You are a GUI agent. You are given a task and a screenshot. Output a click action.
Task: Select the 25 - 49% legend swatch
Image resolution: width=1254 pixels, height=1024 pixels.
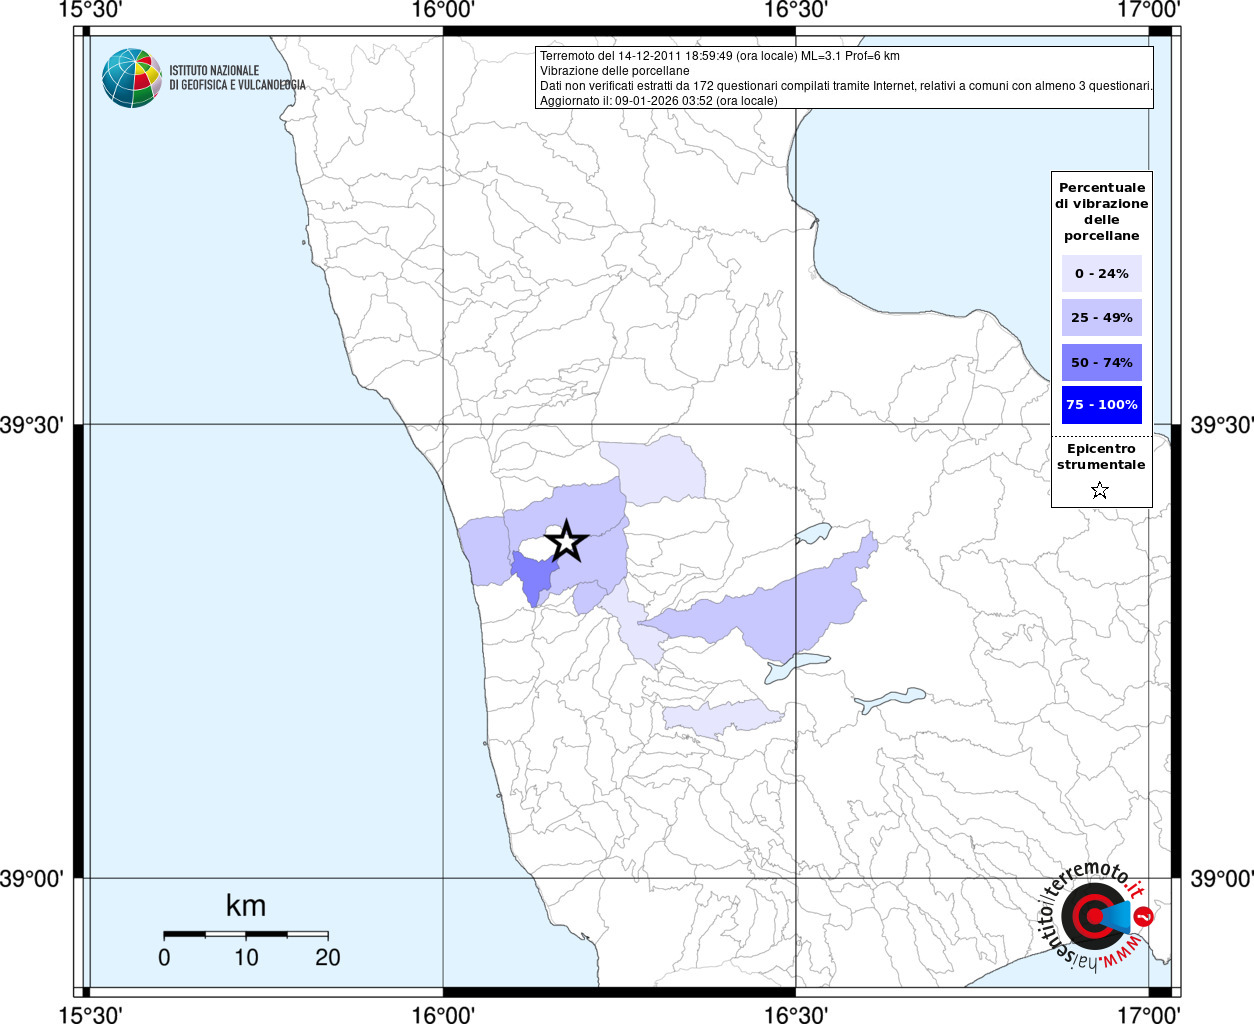click(x=1102, y=318)
